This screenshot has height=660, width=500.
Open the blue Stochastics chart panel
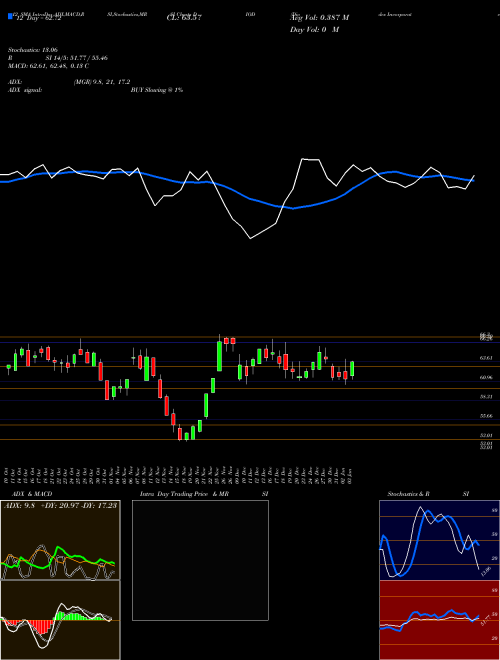click(x=439, y=540)
